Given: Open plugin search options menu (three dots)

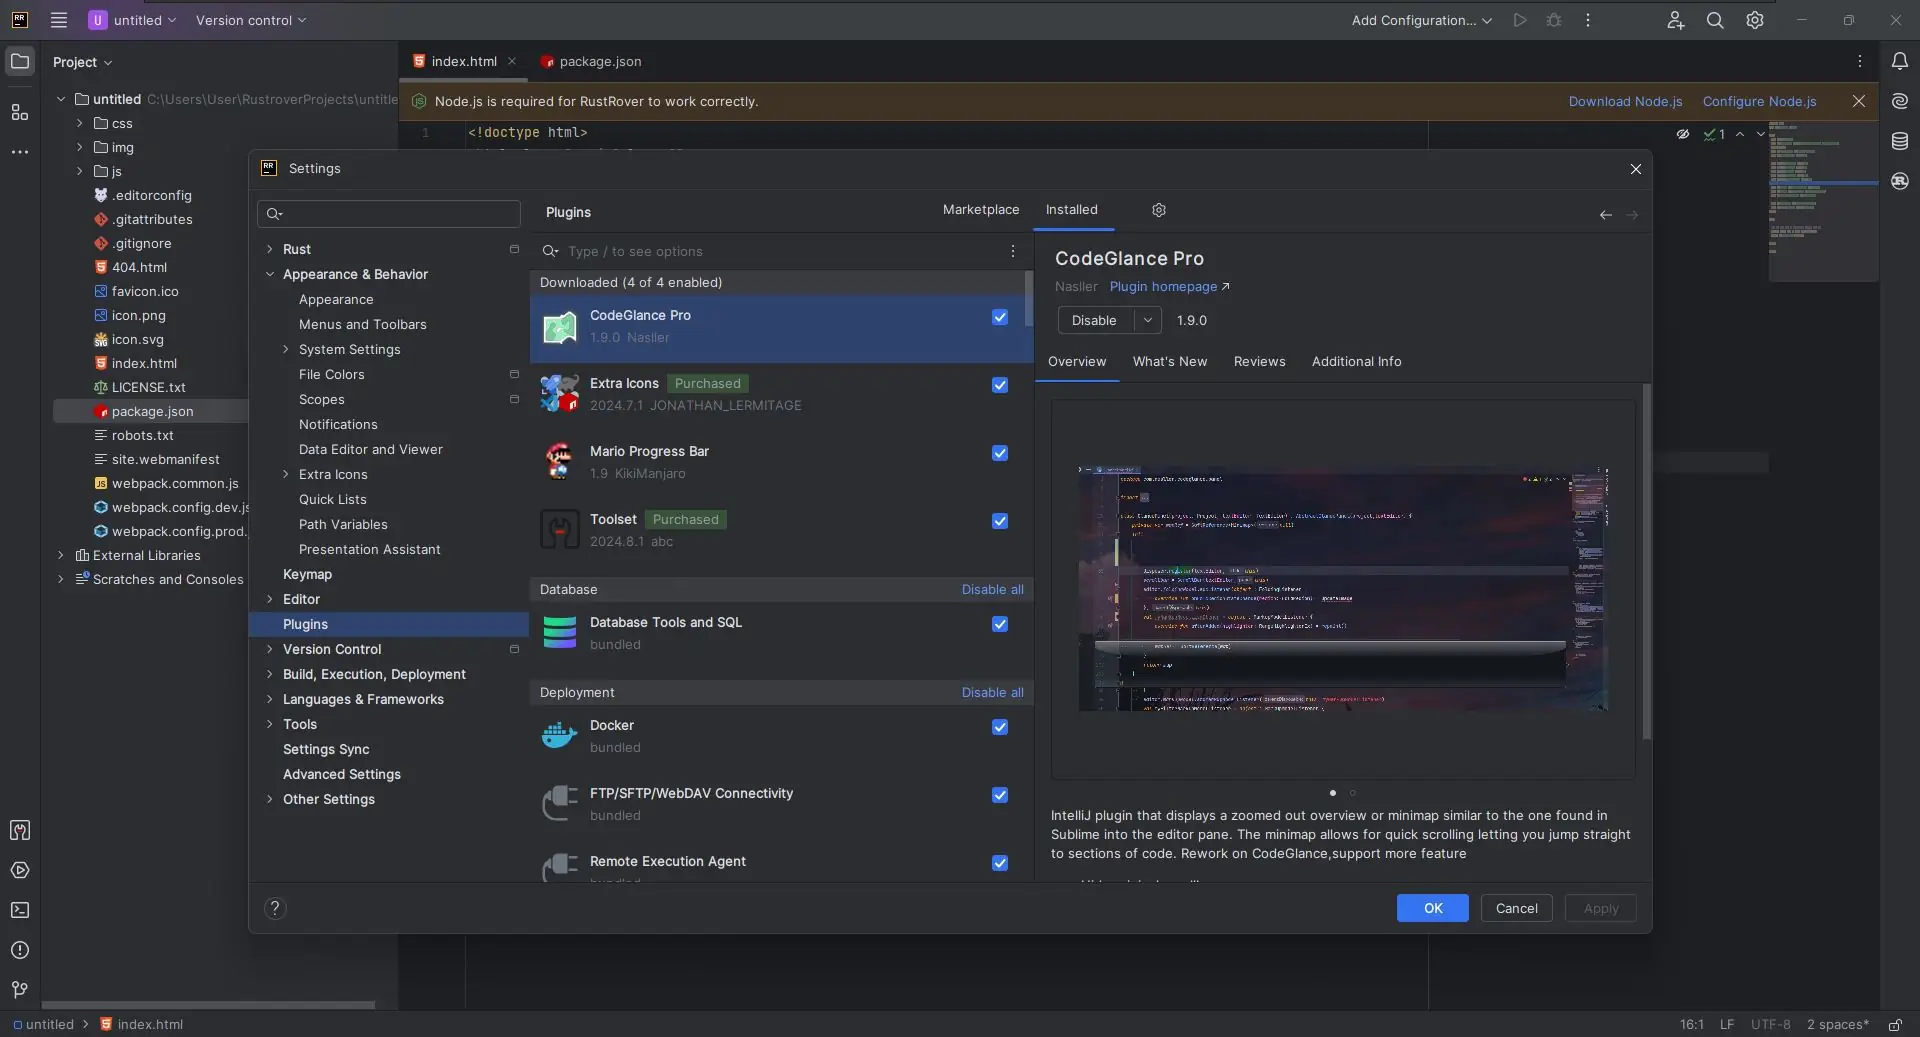Looking at the screenshot, I should 1012,251.
